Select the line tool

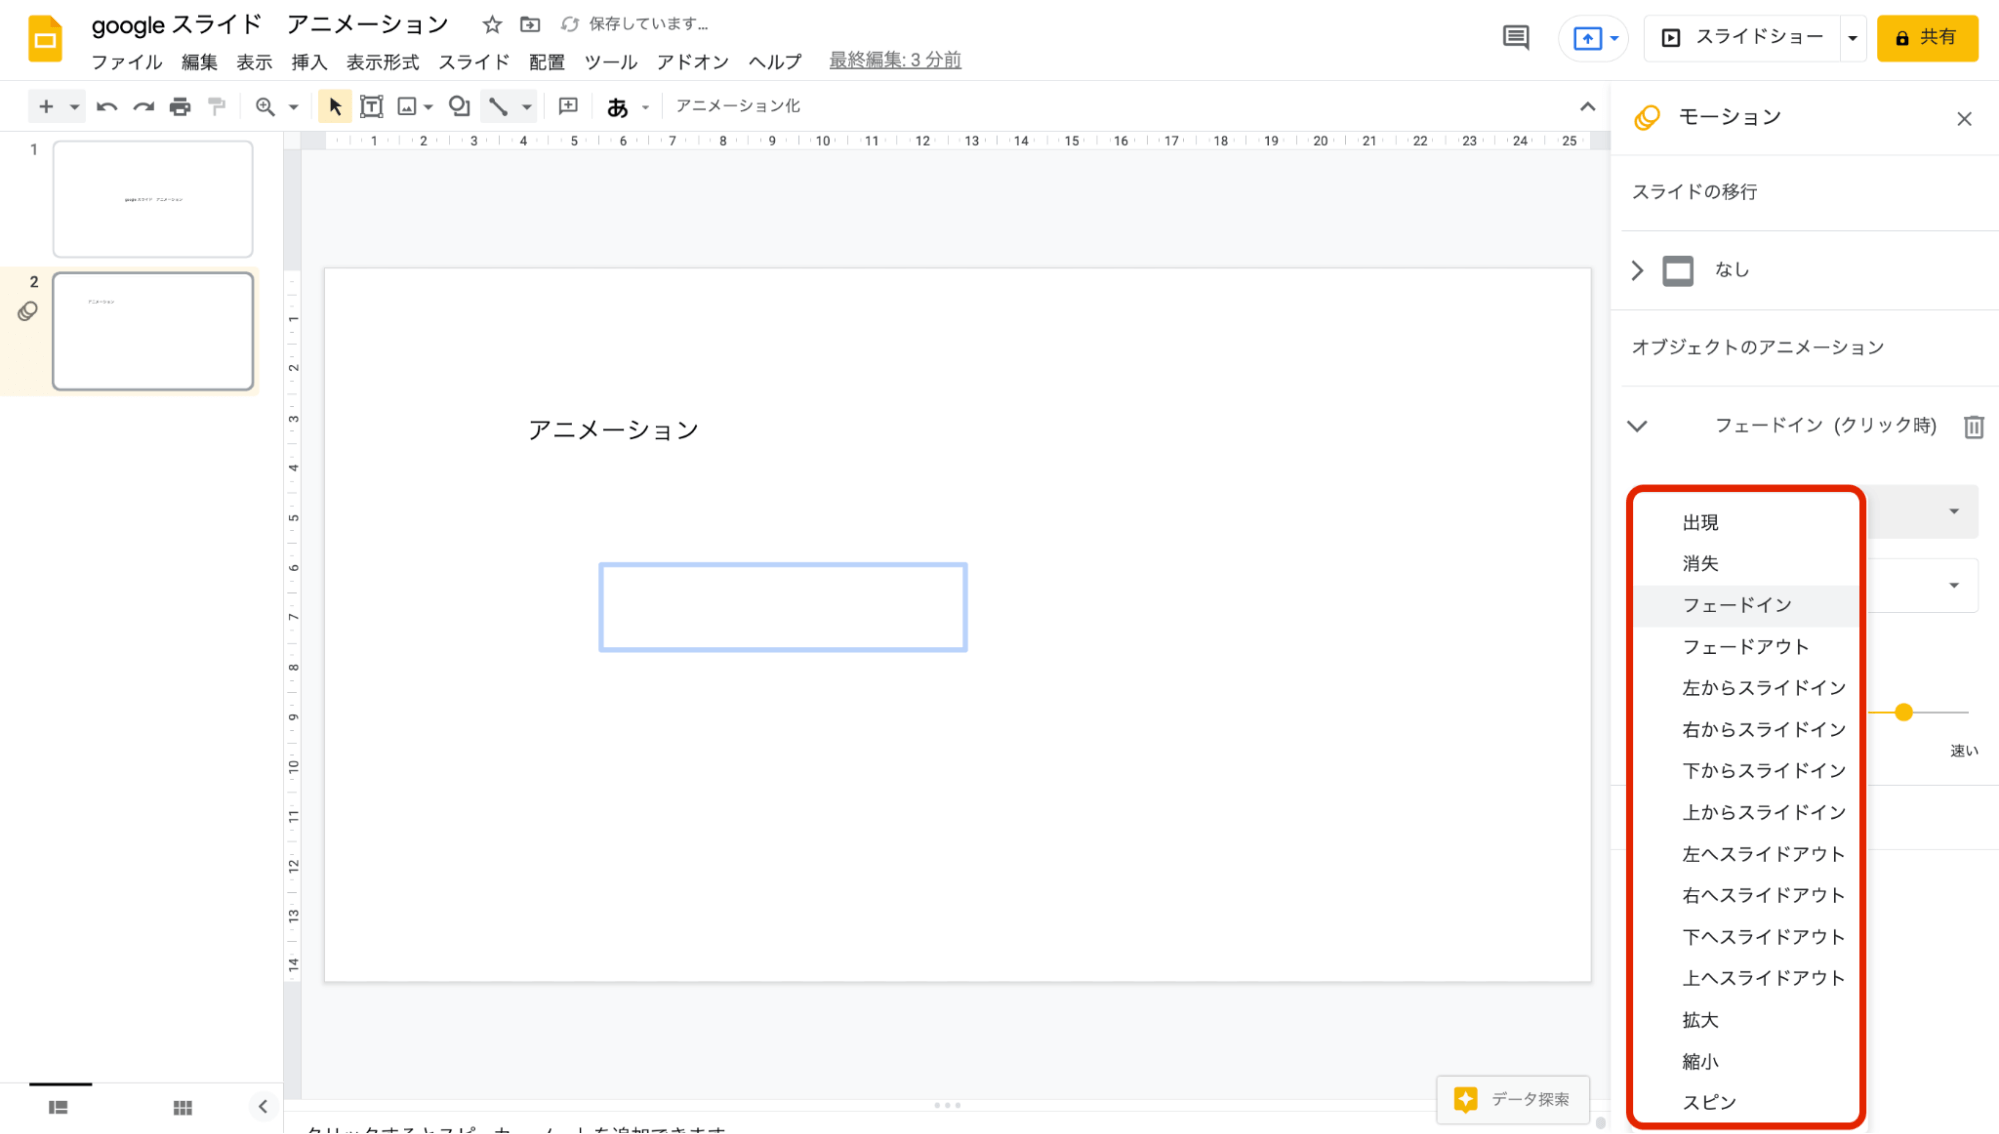(x=498, y=106)
